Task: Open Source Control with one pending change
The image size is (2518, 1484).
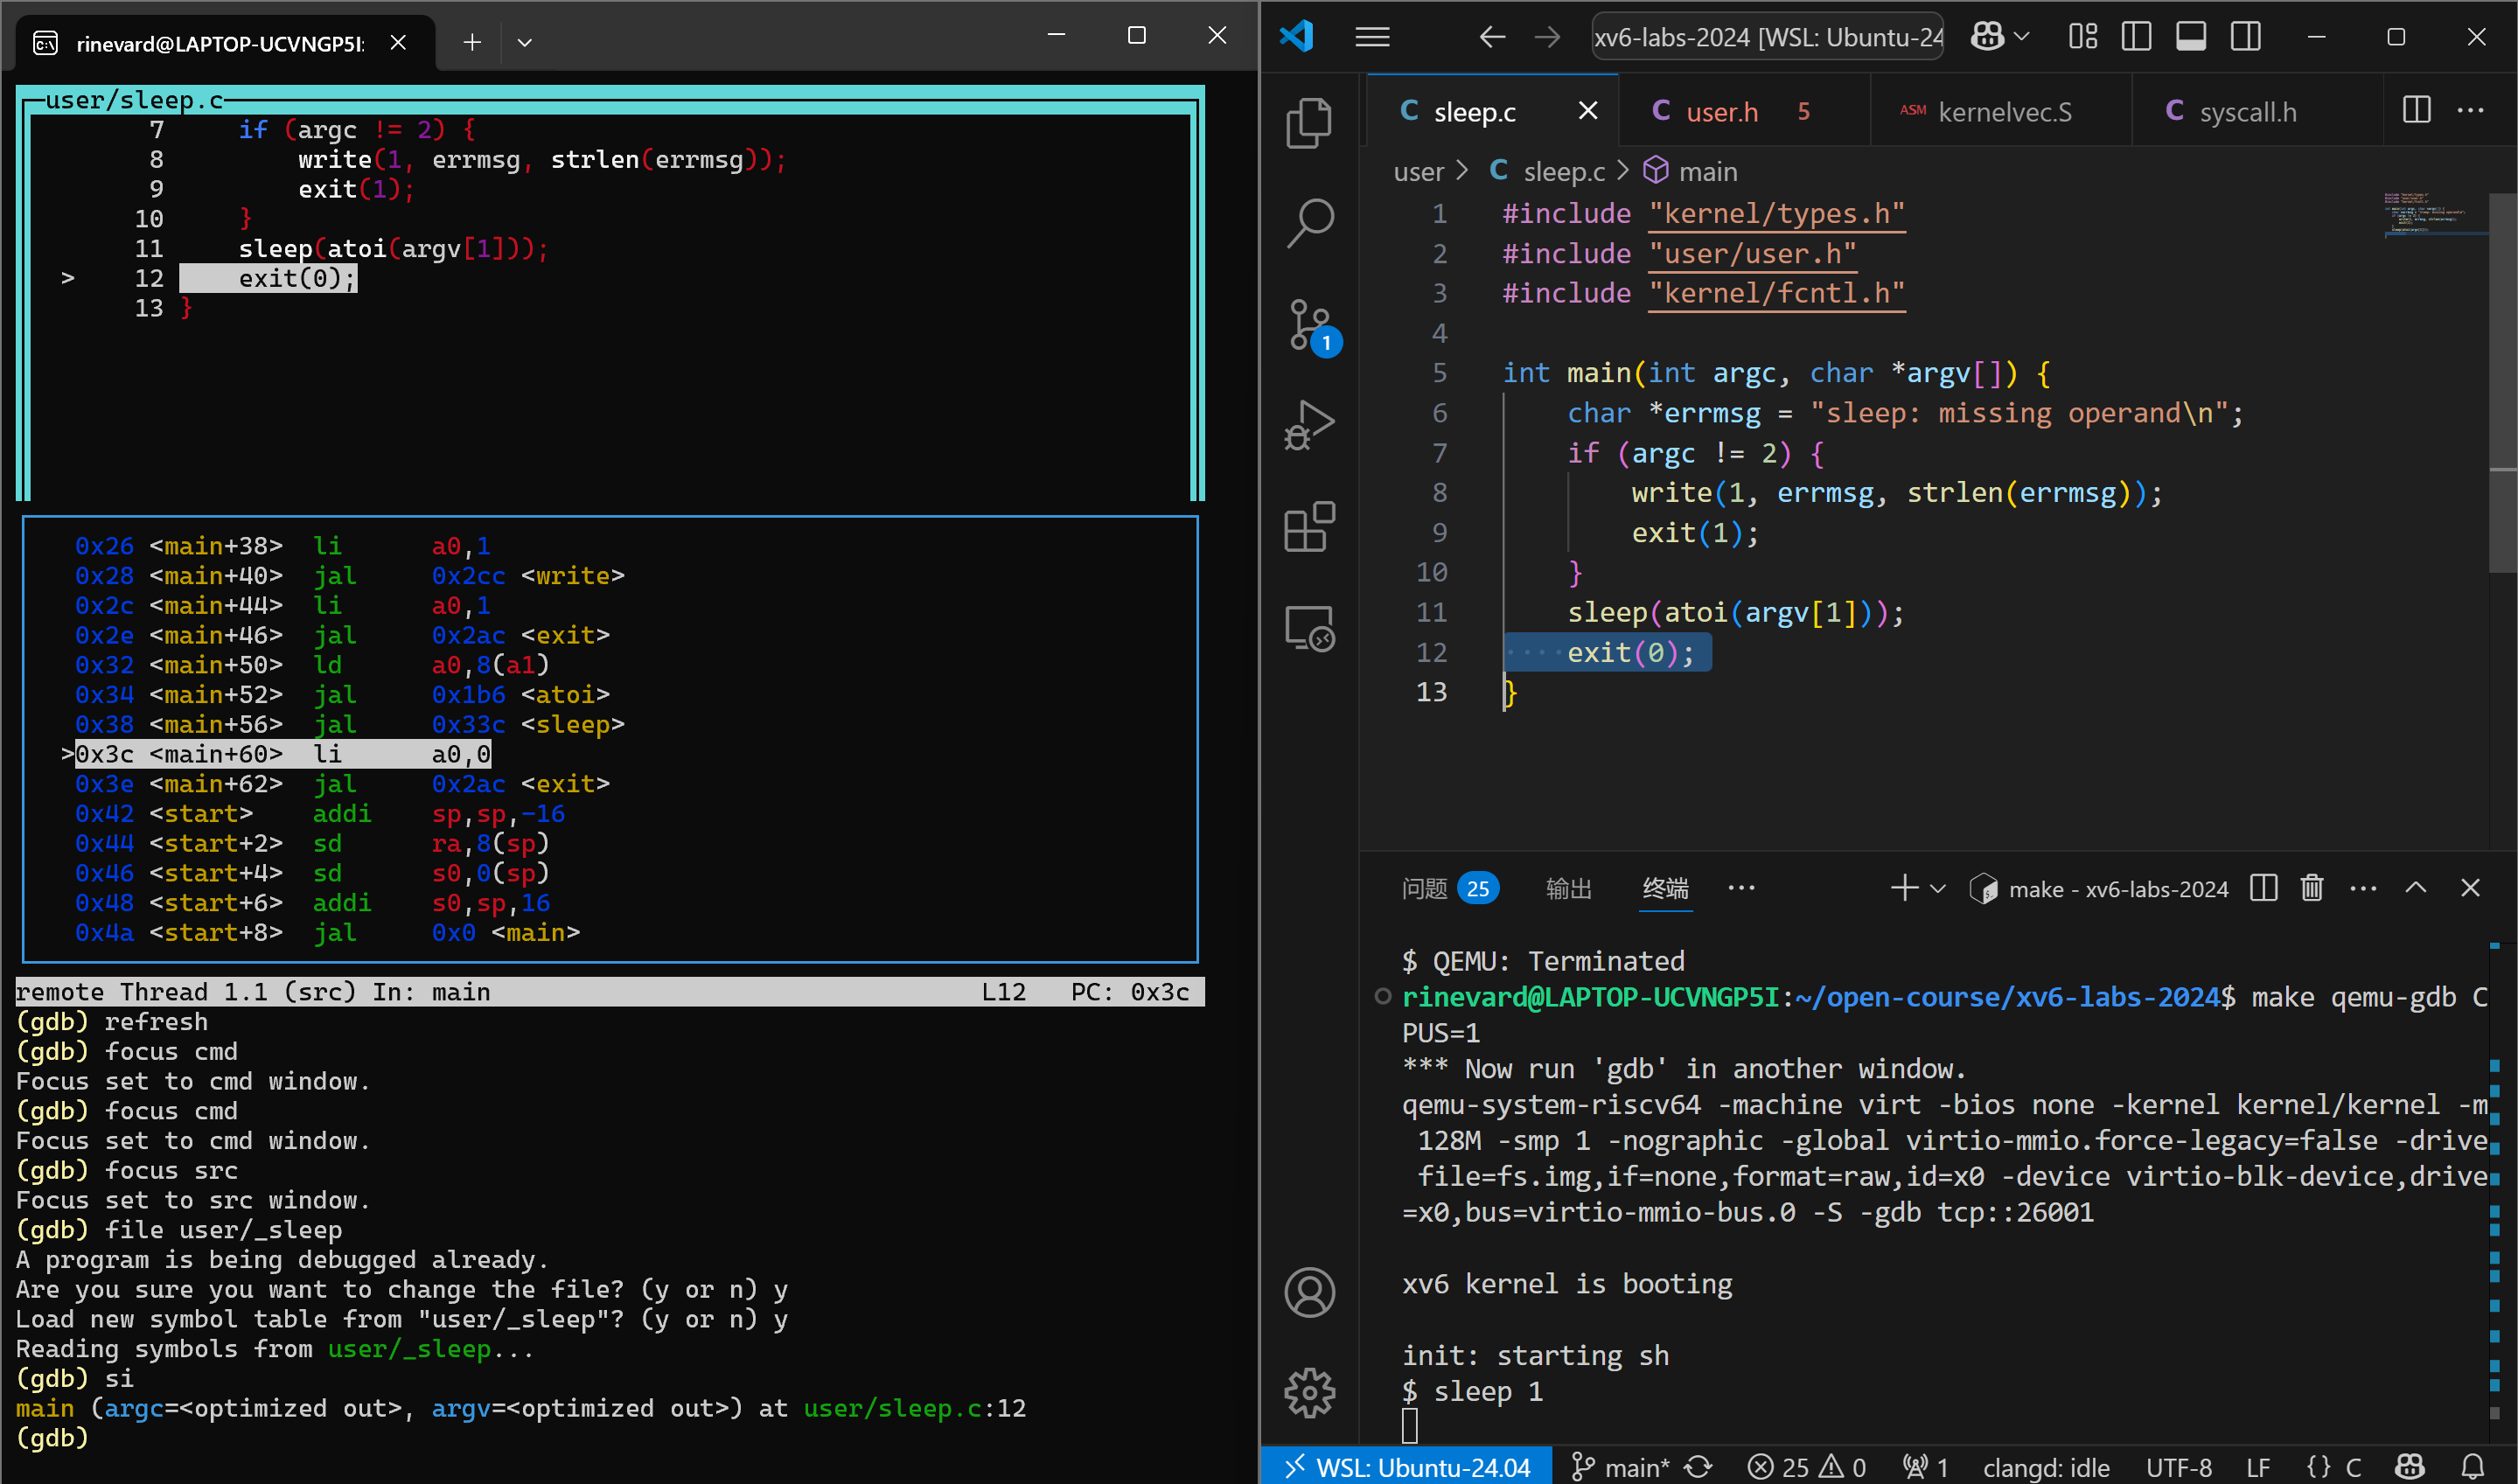Action: (x=1308, y=325)
